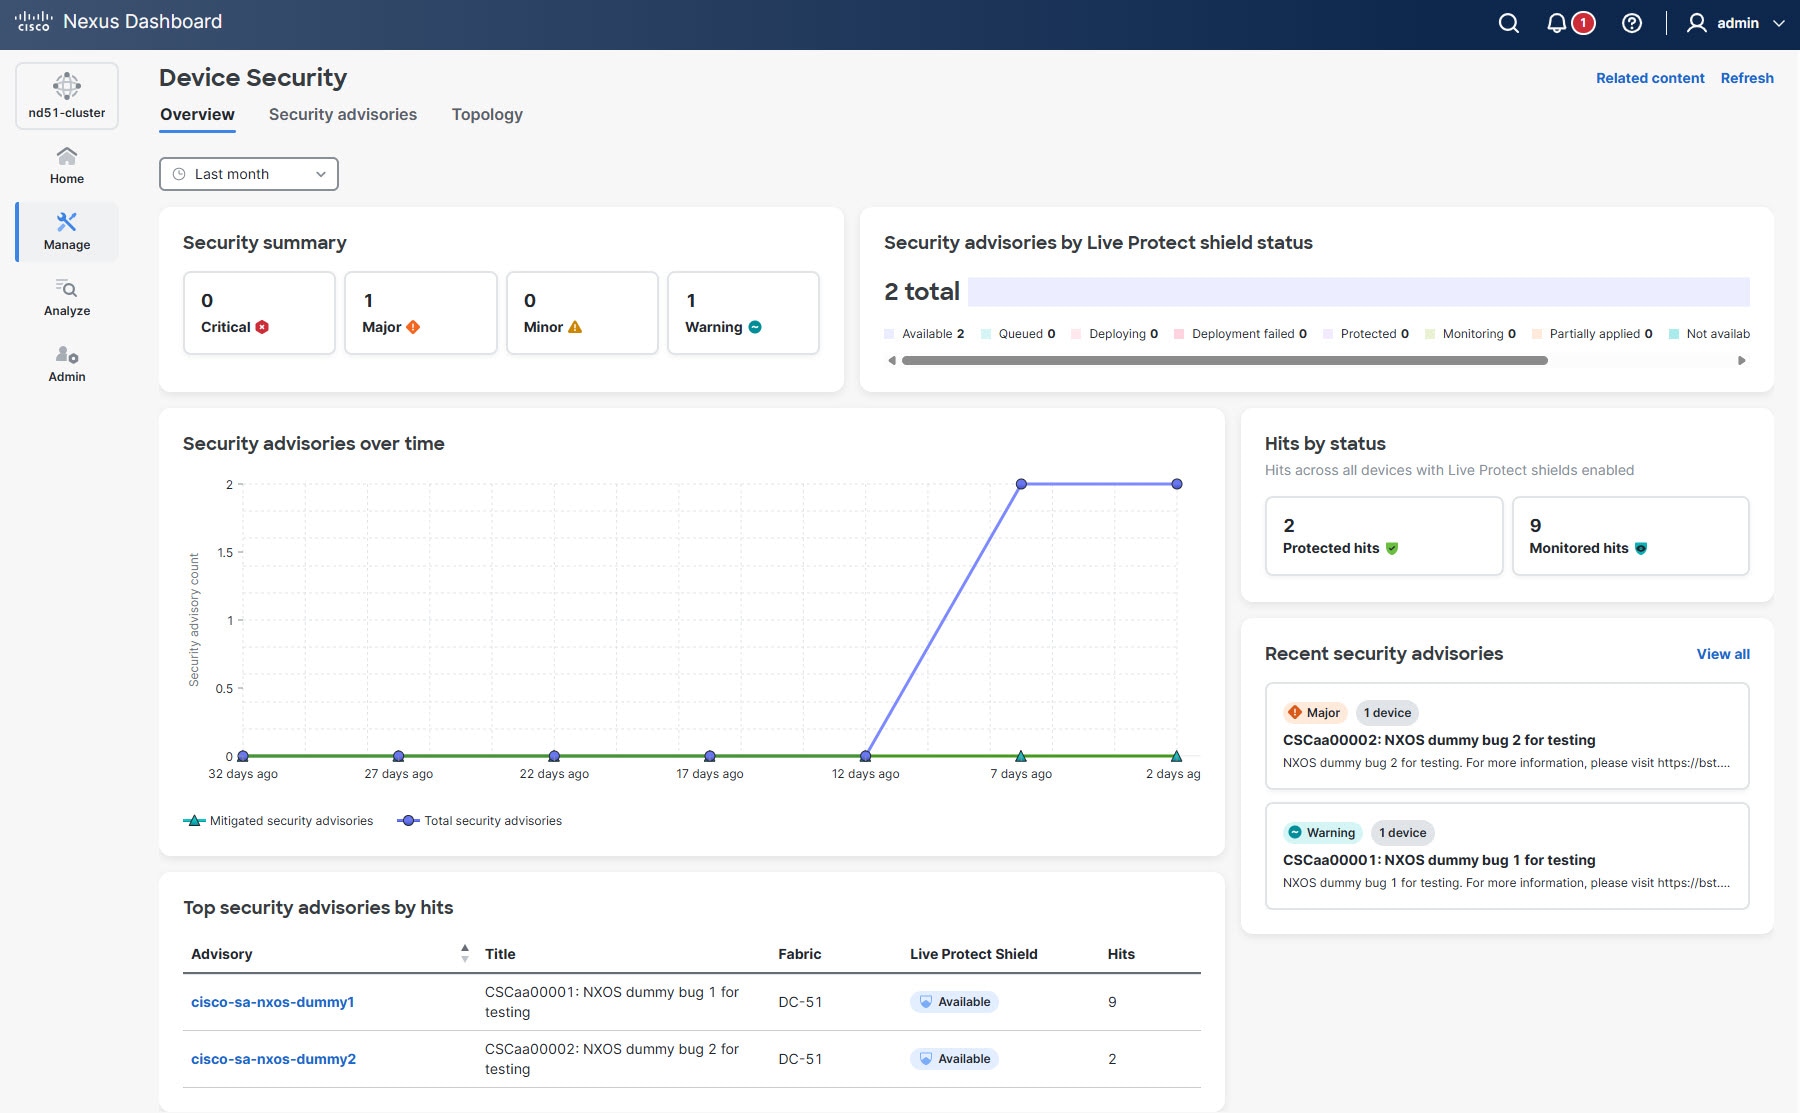
Task: Click the legend scroll right arrow
Action: (x=1742, y=361)
